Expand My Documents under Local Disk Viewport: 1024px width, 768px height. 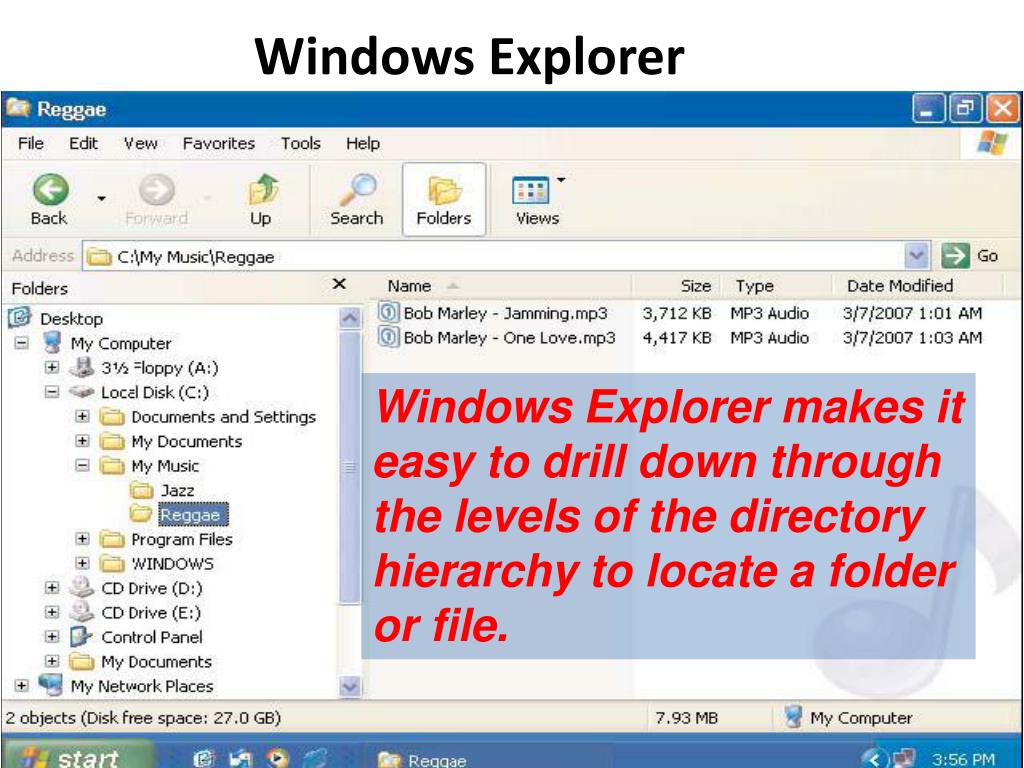(x=82, y=441)
